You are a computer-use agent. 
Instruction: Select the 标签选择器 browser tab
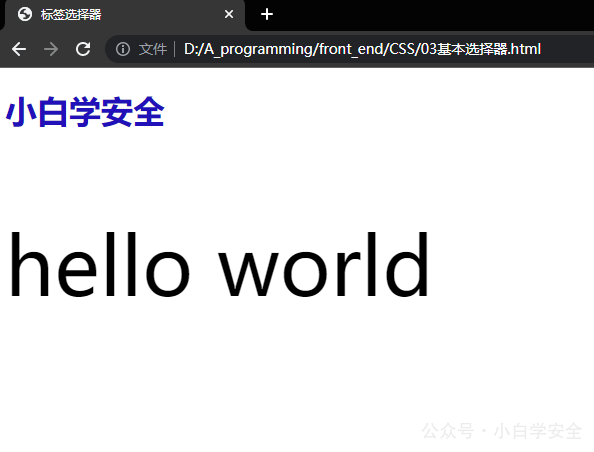pos(125,15)
